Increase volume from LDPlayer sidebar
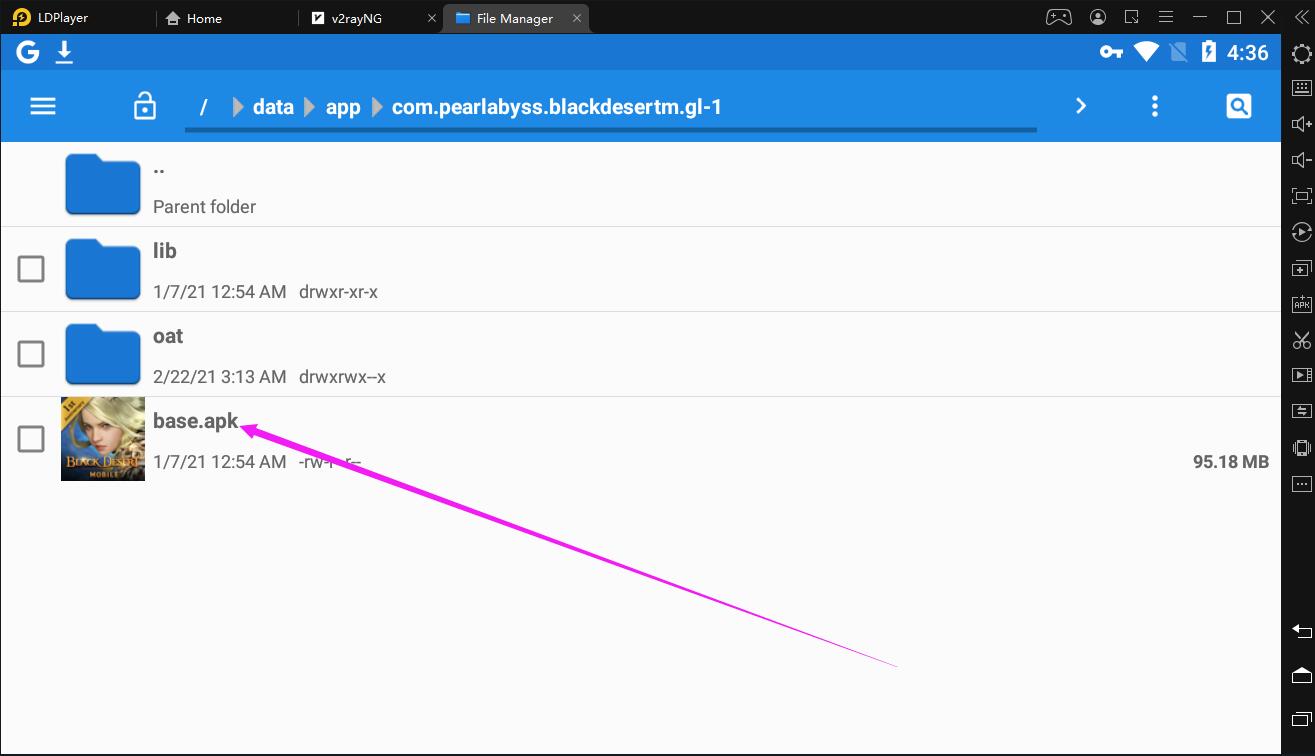The image size is (1315, 756). 1301,124
